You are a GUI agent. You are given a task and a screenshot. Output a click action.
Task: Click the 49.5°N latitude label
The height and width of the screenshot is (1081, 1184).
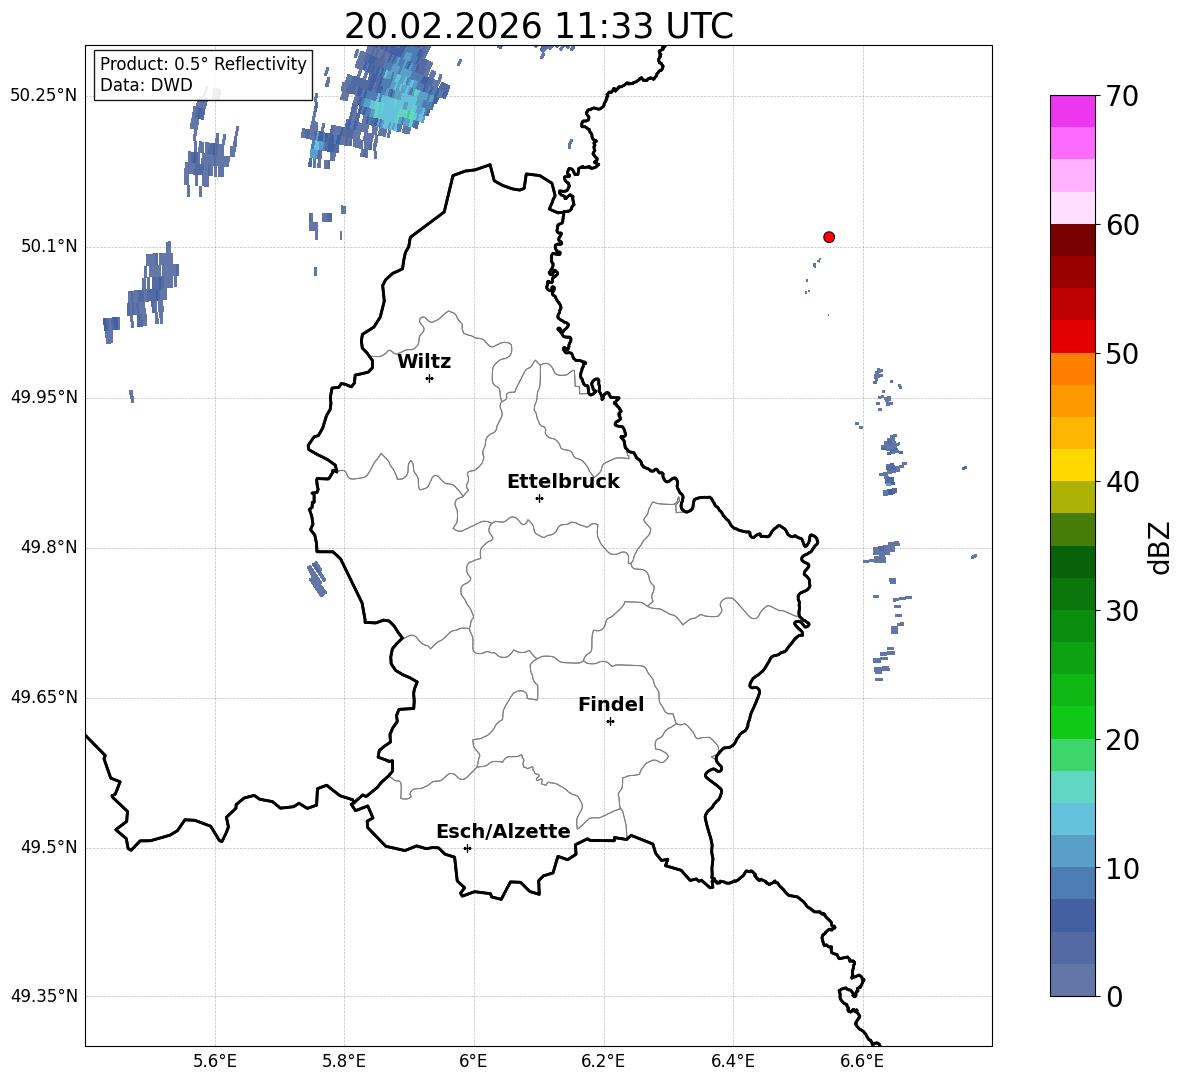[x=49, y=847]
